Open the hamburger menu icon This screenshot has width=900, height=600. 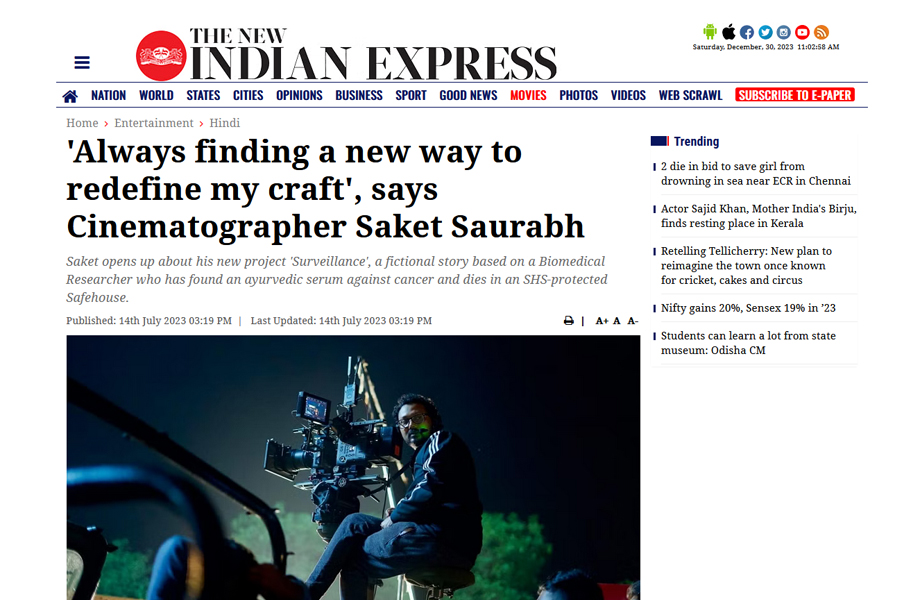(x=82, y=62)
